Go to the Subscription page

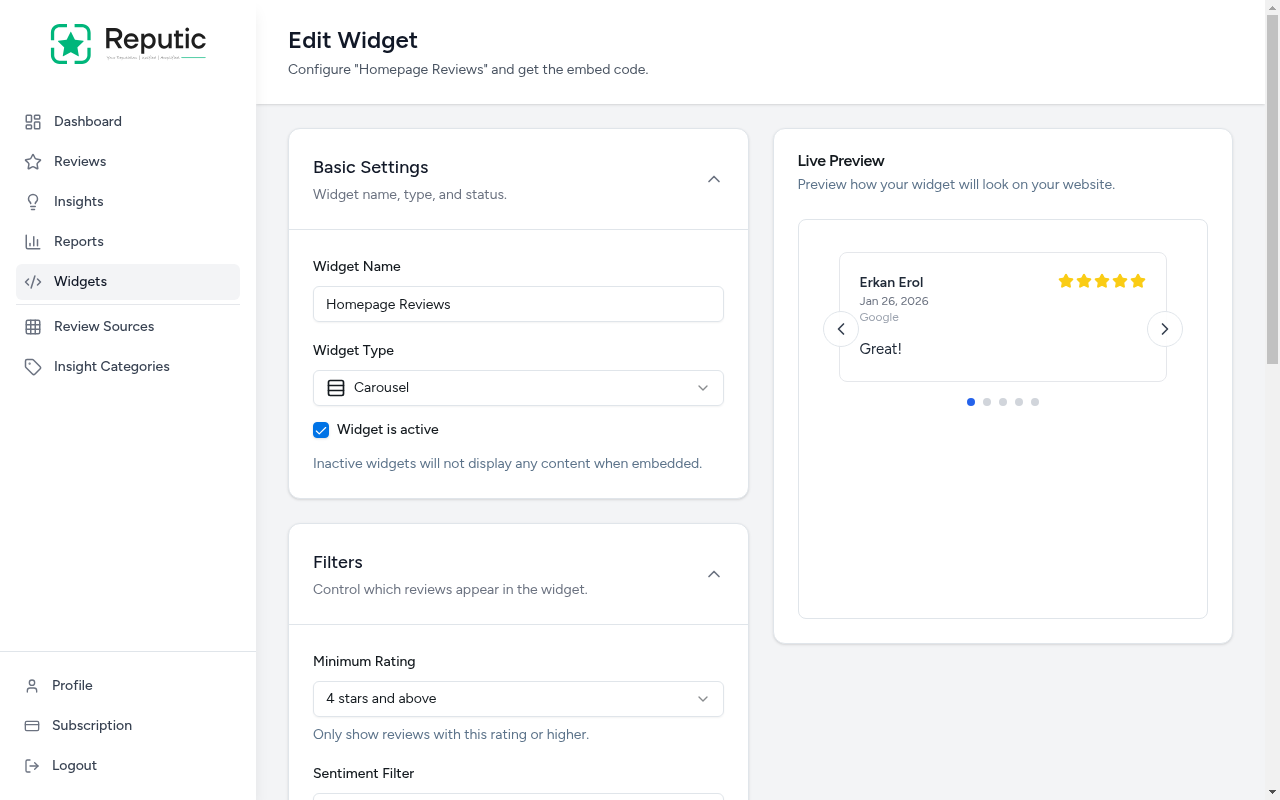point(91,725)
